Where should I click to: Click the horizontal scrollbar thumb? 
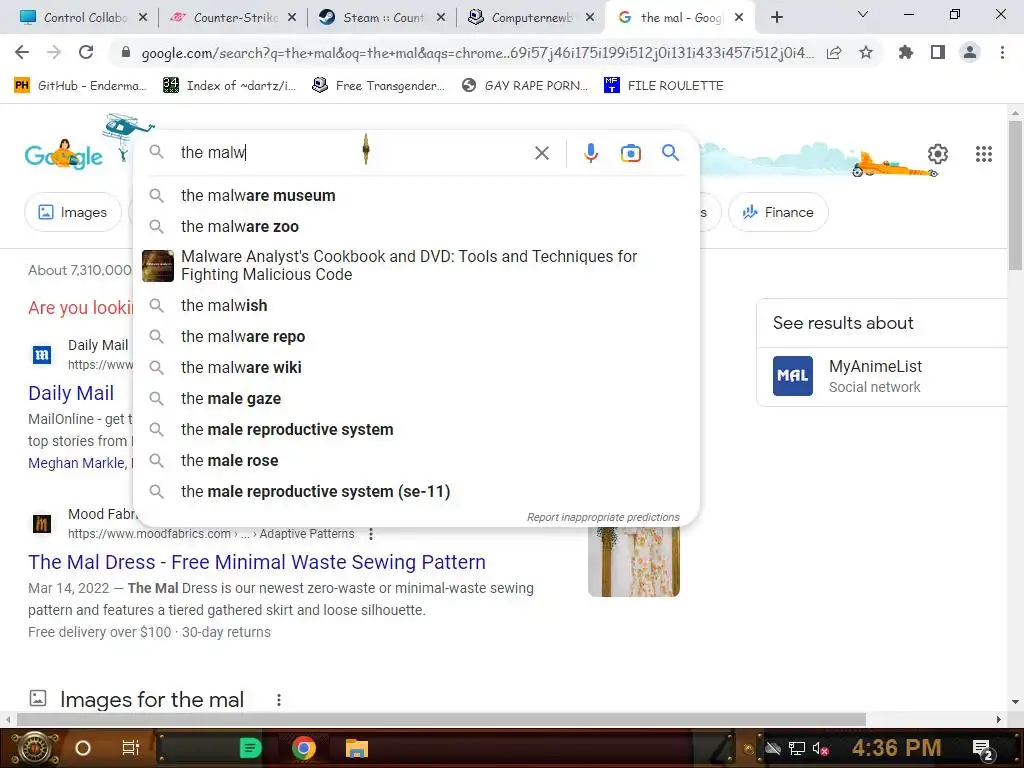click(441, 719)
